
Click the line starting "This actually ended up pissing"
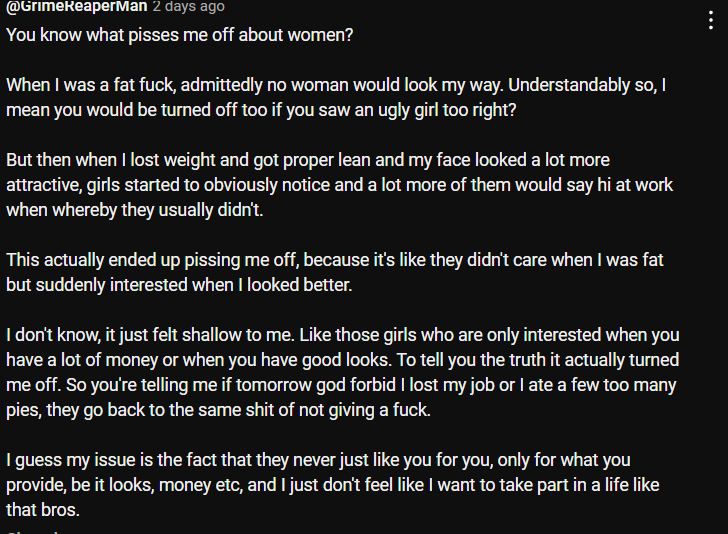pyautogui.click(x=334, y=260)
